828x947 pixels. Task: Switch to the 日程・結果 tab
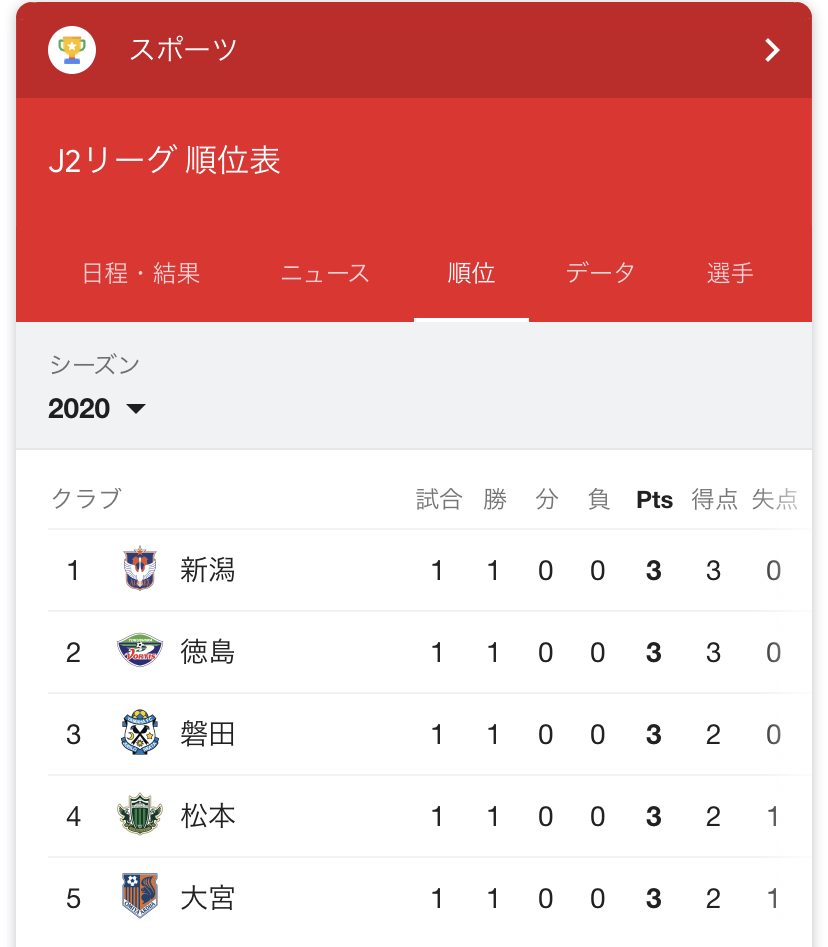[x=141, y=273]
